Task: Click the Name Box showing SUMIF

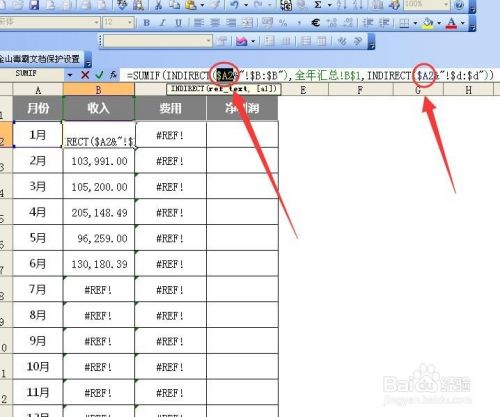Action: pyautogui.click(x=33, y=74)
